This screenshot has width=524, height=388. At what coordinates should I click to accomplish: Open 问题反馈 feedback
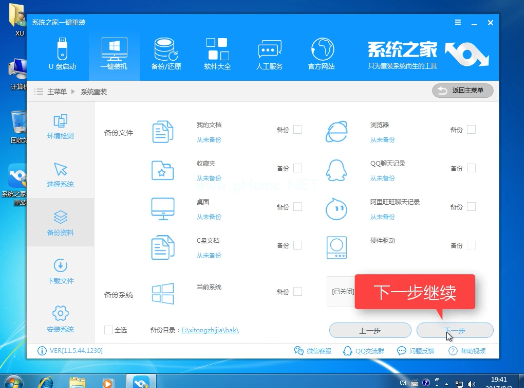[x=415, y=351]
